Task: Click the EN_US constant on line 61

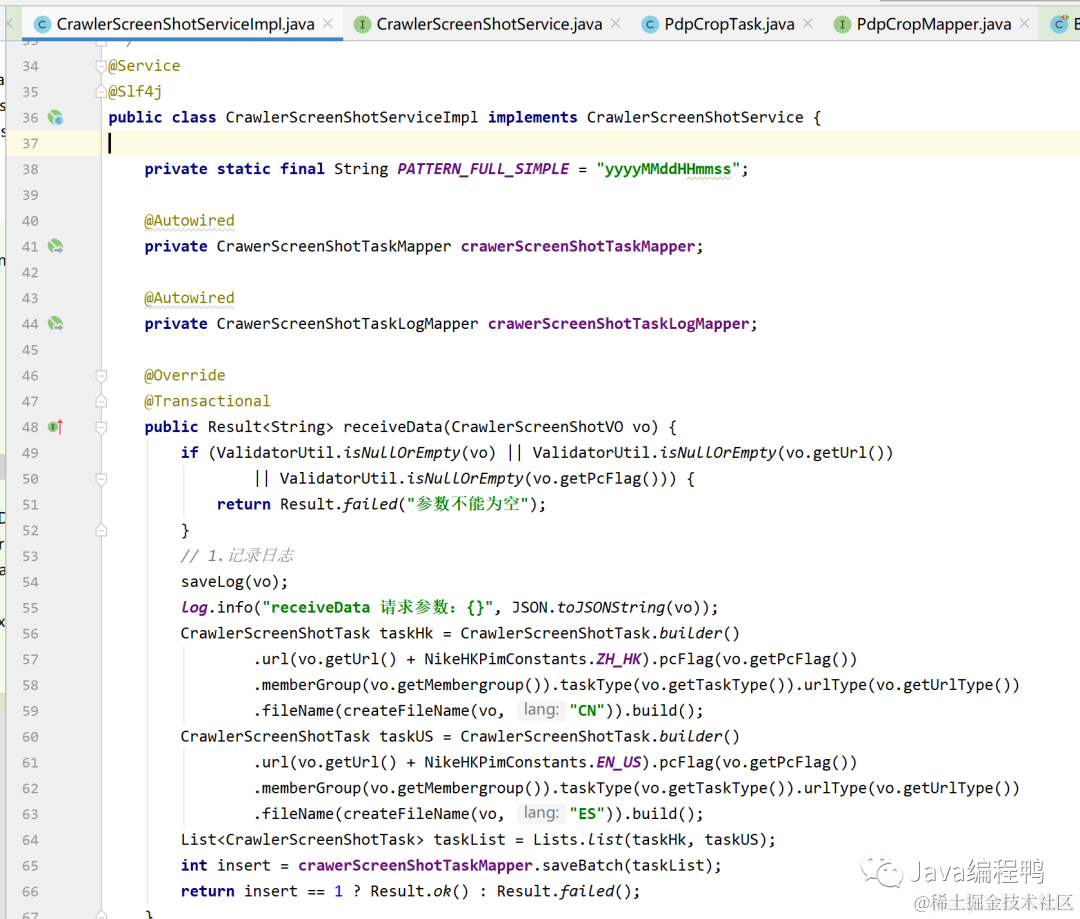Action: point(619,763)
